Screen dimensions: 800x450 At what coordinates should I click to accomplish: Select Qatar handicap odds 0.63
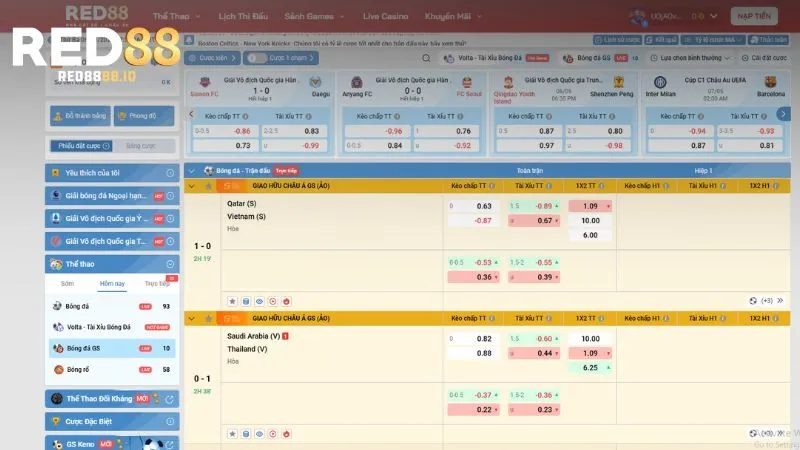point(473,206)
